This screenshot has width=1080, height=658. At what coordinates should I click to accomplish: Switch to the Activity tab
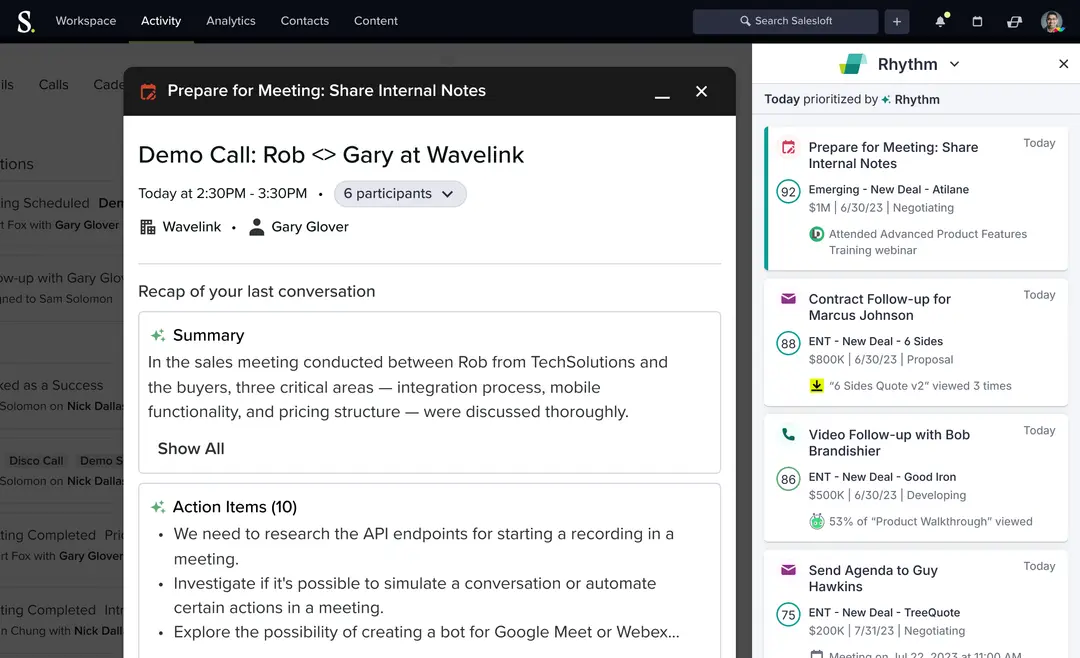pyautogui.click(x=161, y=21)
